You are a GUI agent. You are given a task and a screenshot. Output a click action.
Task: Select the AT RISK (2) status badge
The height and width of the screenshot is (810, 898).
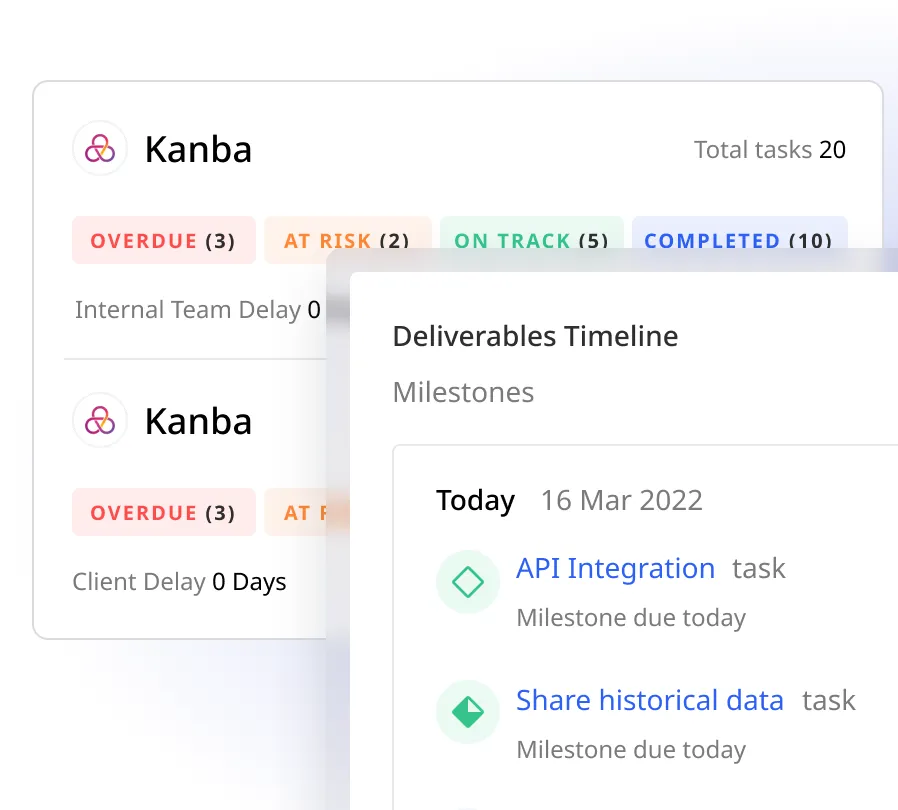tap(346, 241)
